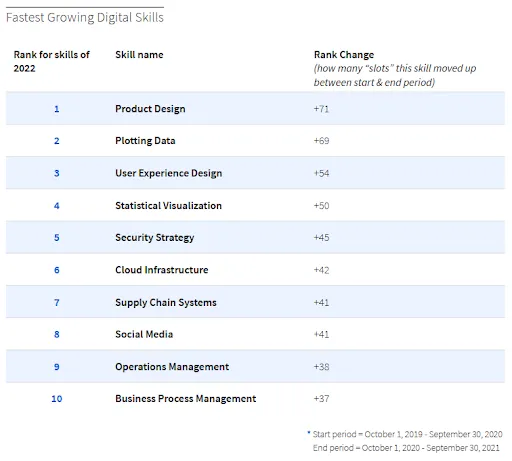512x461 pixels.
Task: Click the Plotting Data skill name
Action: [145, 141]
